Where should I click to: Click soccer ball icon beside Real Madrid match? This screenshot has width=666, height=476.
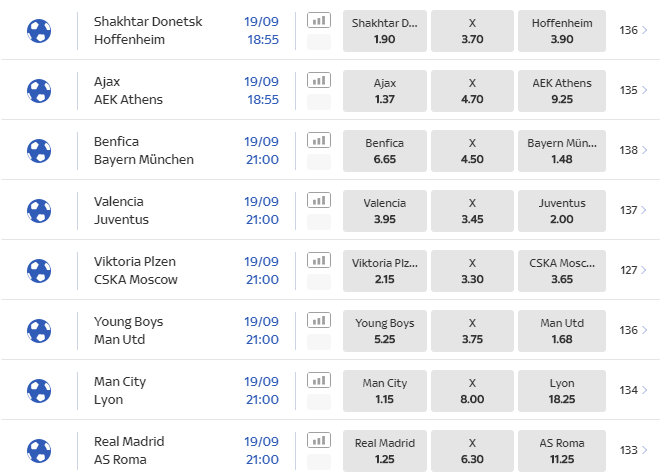pos(39,450)
